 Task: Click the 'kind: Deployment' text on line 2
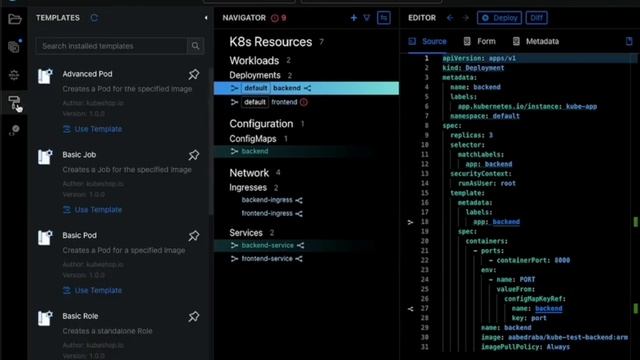coord(473,68)
